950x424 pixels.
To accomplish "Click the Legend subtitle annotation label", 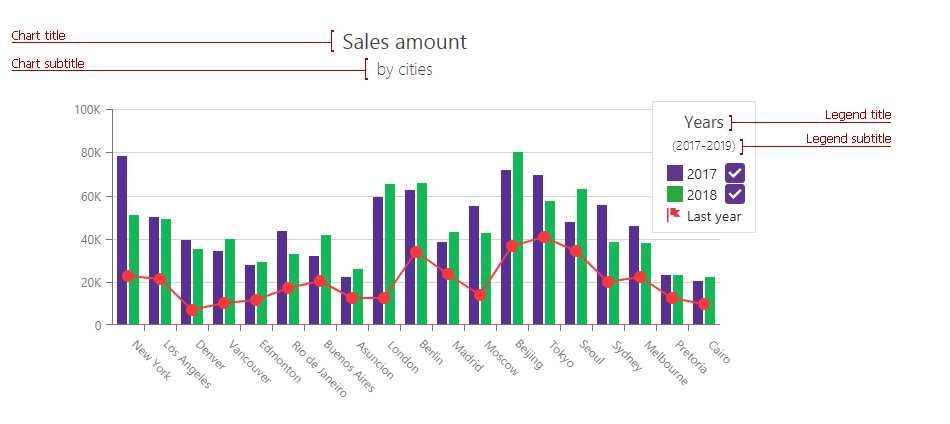I will coord(848,139).
